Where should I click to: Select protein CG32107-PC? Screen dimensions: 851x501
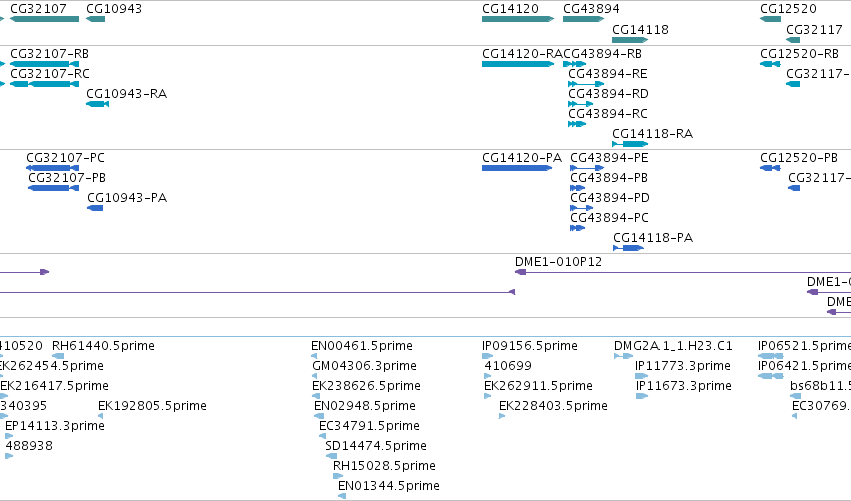pos(53,168)
